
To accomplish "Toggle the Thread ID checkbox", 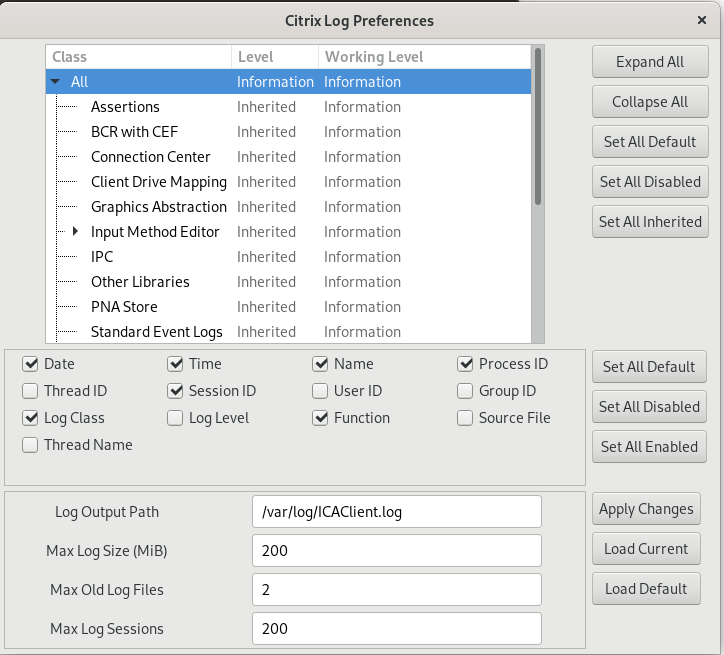I will [x=30, y=391].
